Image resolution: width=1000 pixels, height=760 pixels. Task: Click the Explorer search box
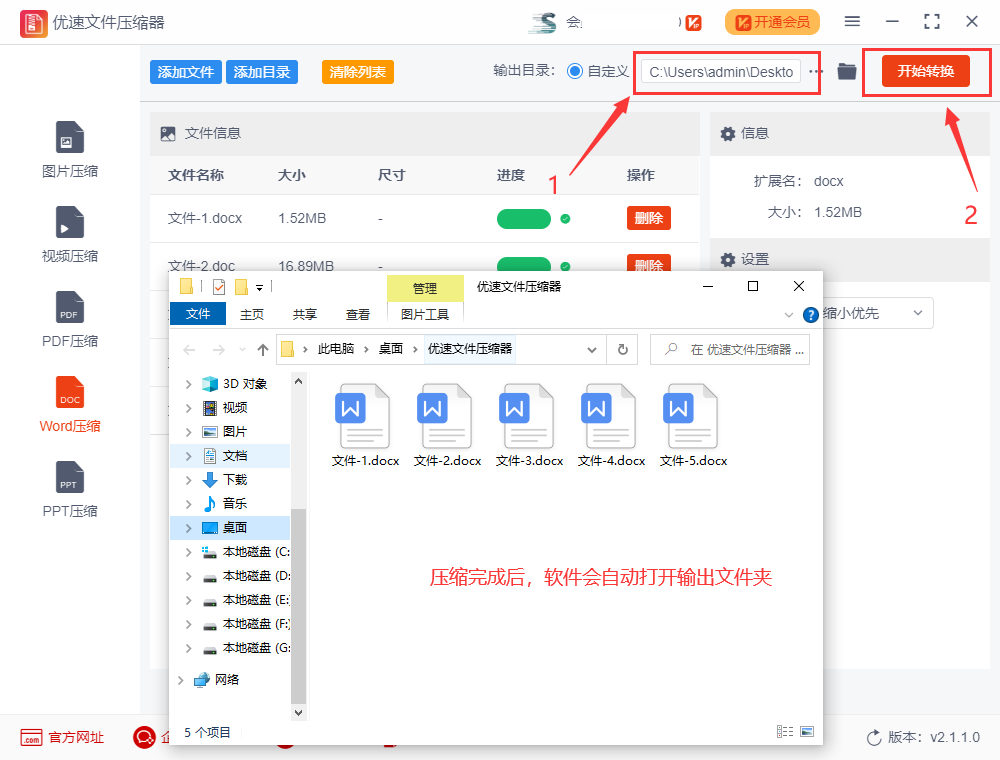pyautogui.click(x=730, y=349)
